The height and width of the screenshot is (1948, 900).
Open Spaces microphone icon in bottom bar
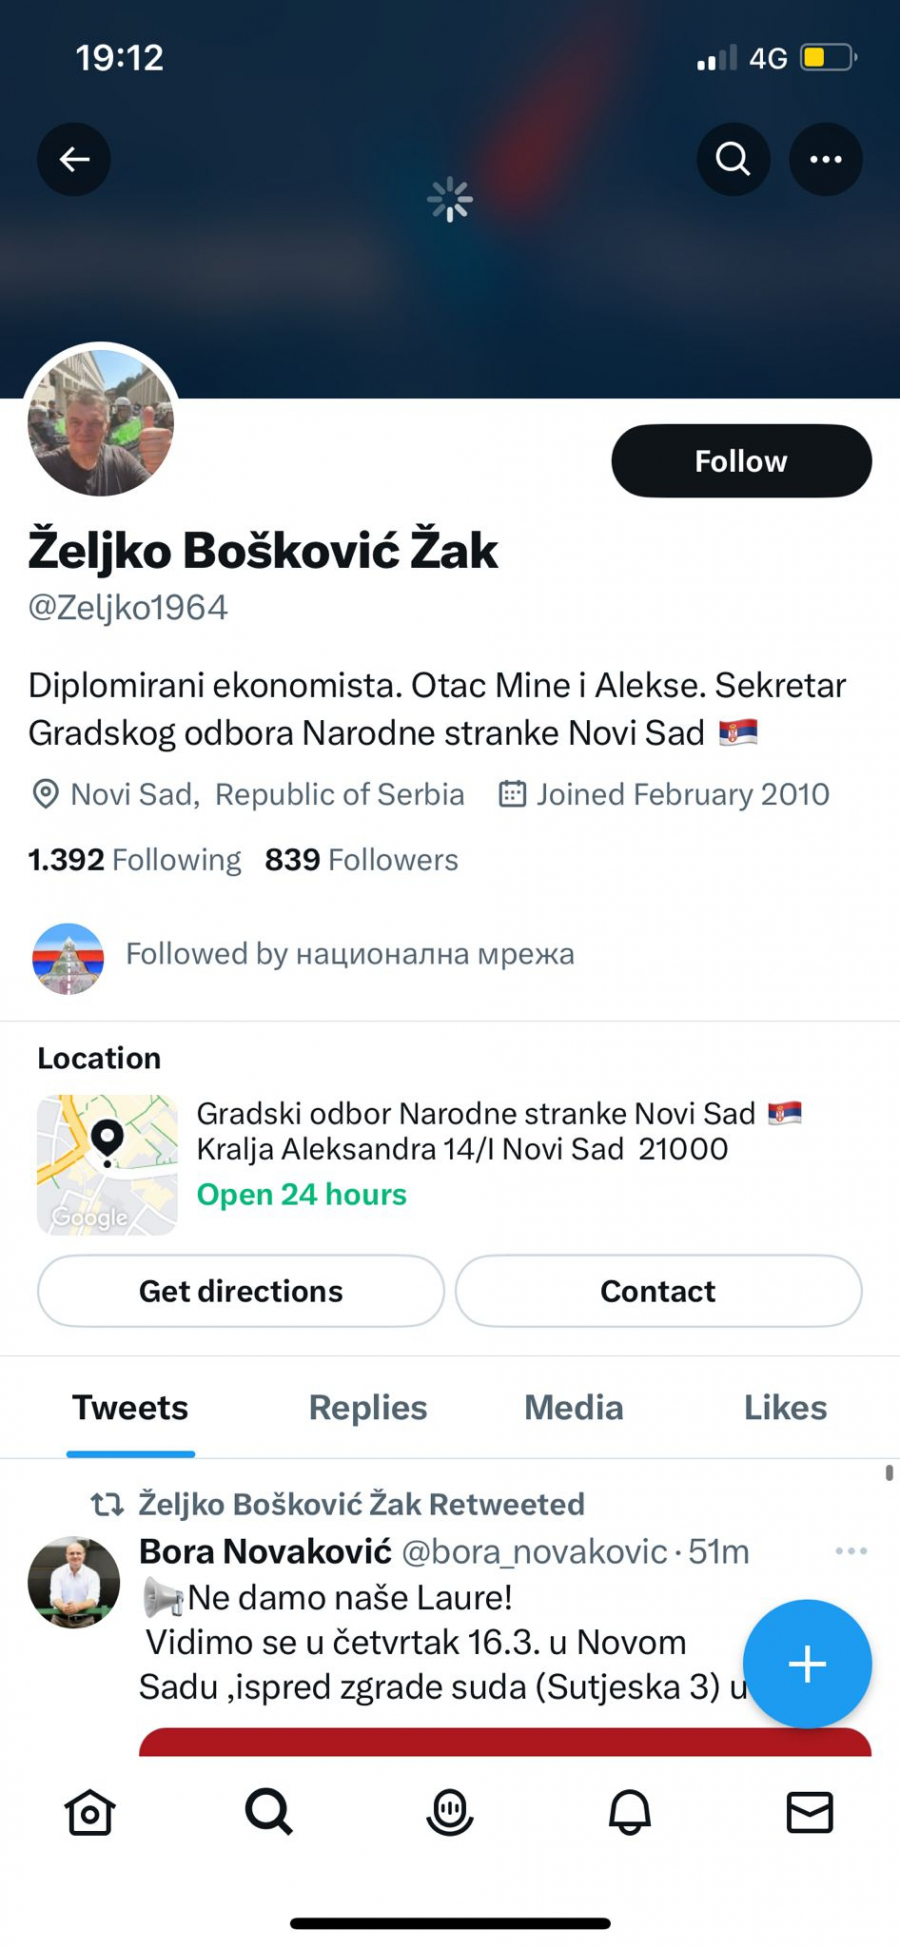pos(450,1811)
